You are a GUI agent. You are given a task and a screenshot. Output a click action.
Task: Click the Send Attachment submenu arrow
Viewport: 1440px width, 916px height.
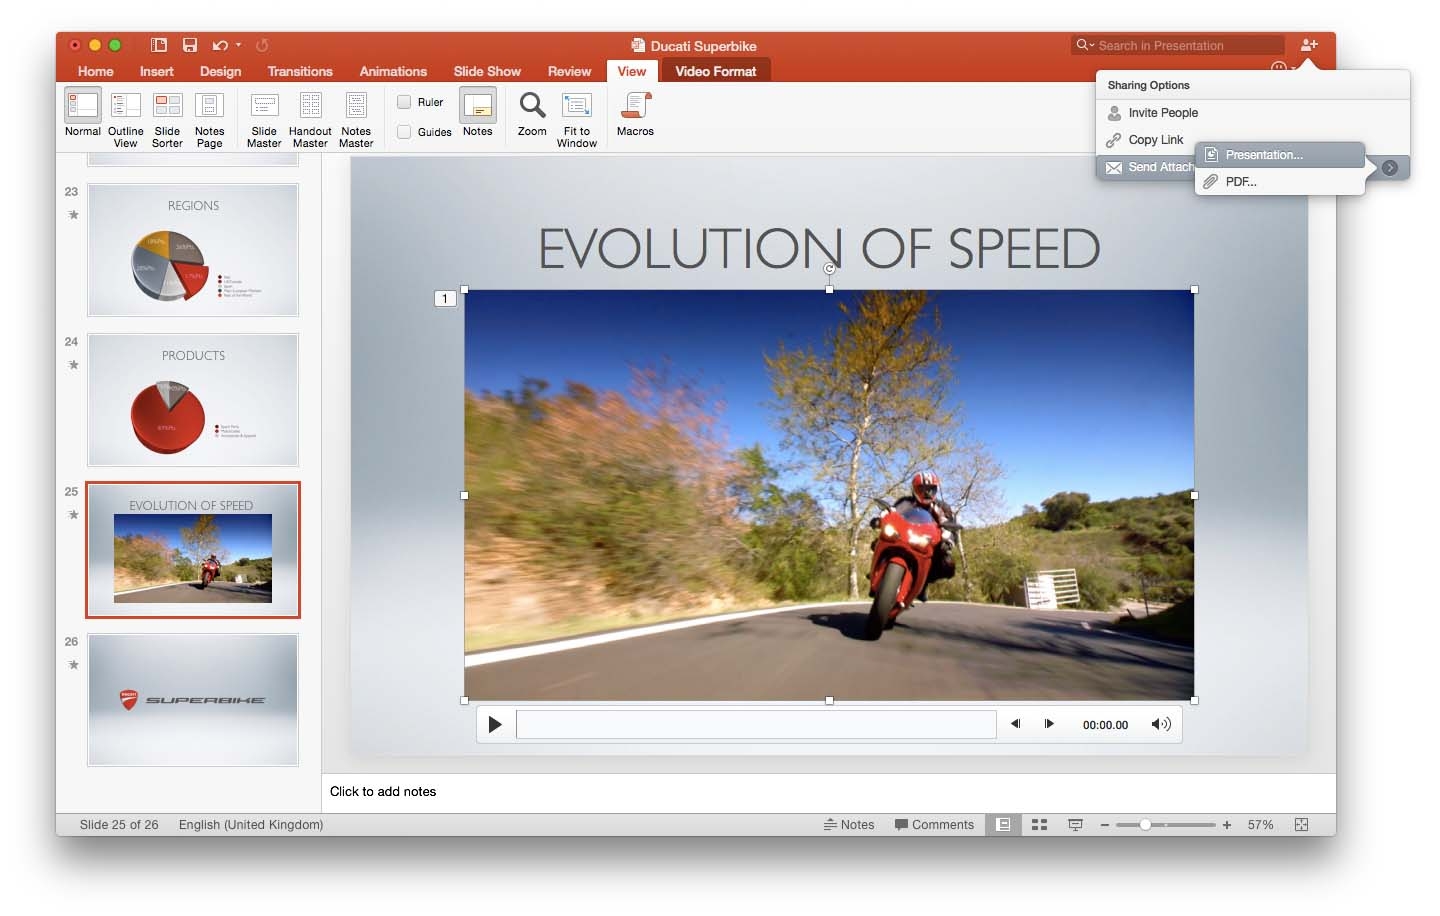click(1390, 167)
